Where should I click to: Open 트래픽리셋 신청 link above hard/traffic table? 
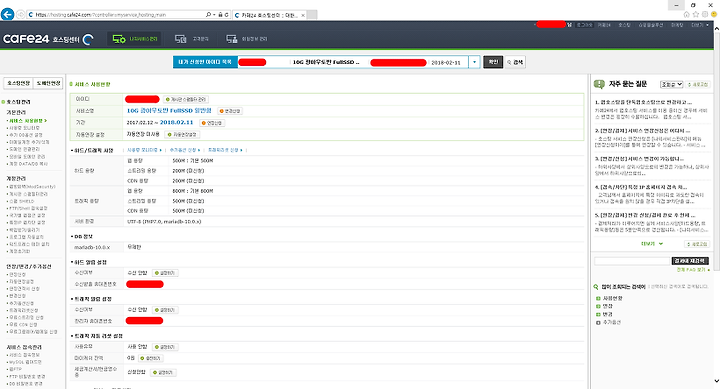click(225, 150)
